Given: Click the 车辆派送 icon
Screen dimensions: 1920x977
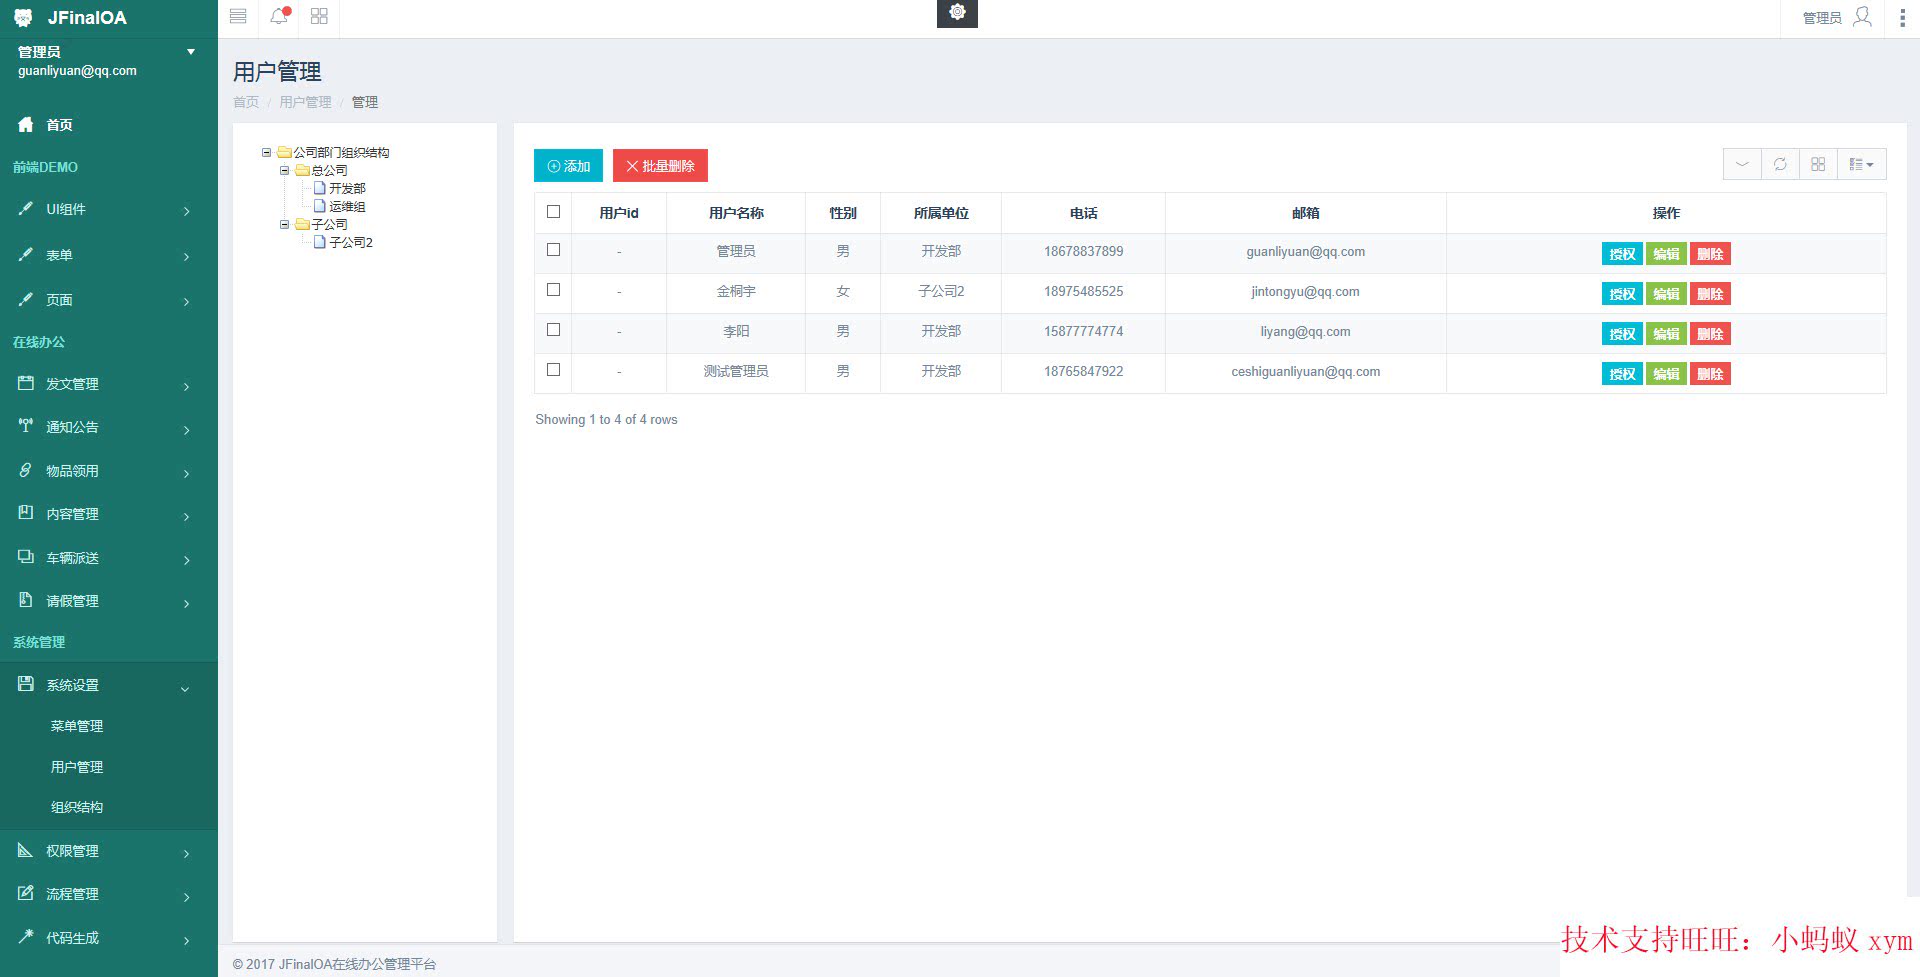Looking at the screenshot, I should (26, 557).
